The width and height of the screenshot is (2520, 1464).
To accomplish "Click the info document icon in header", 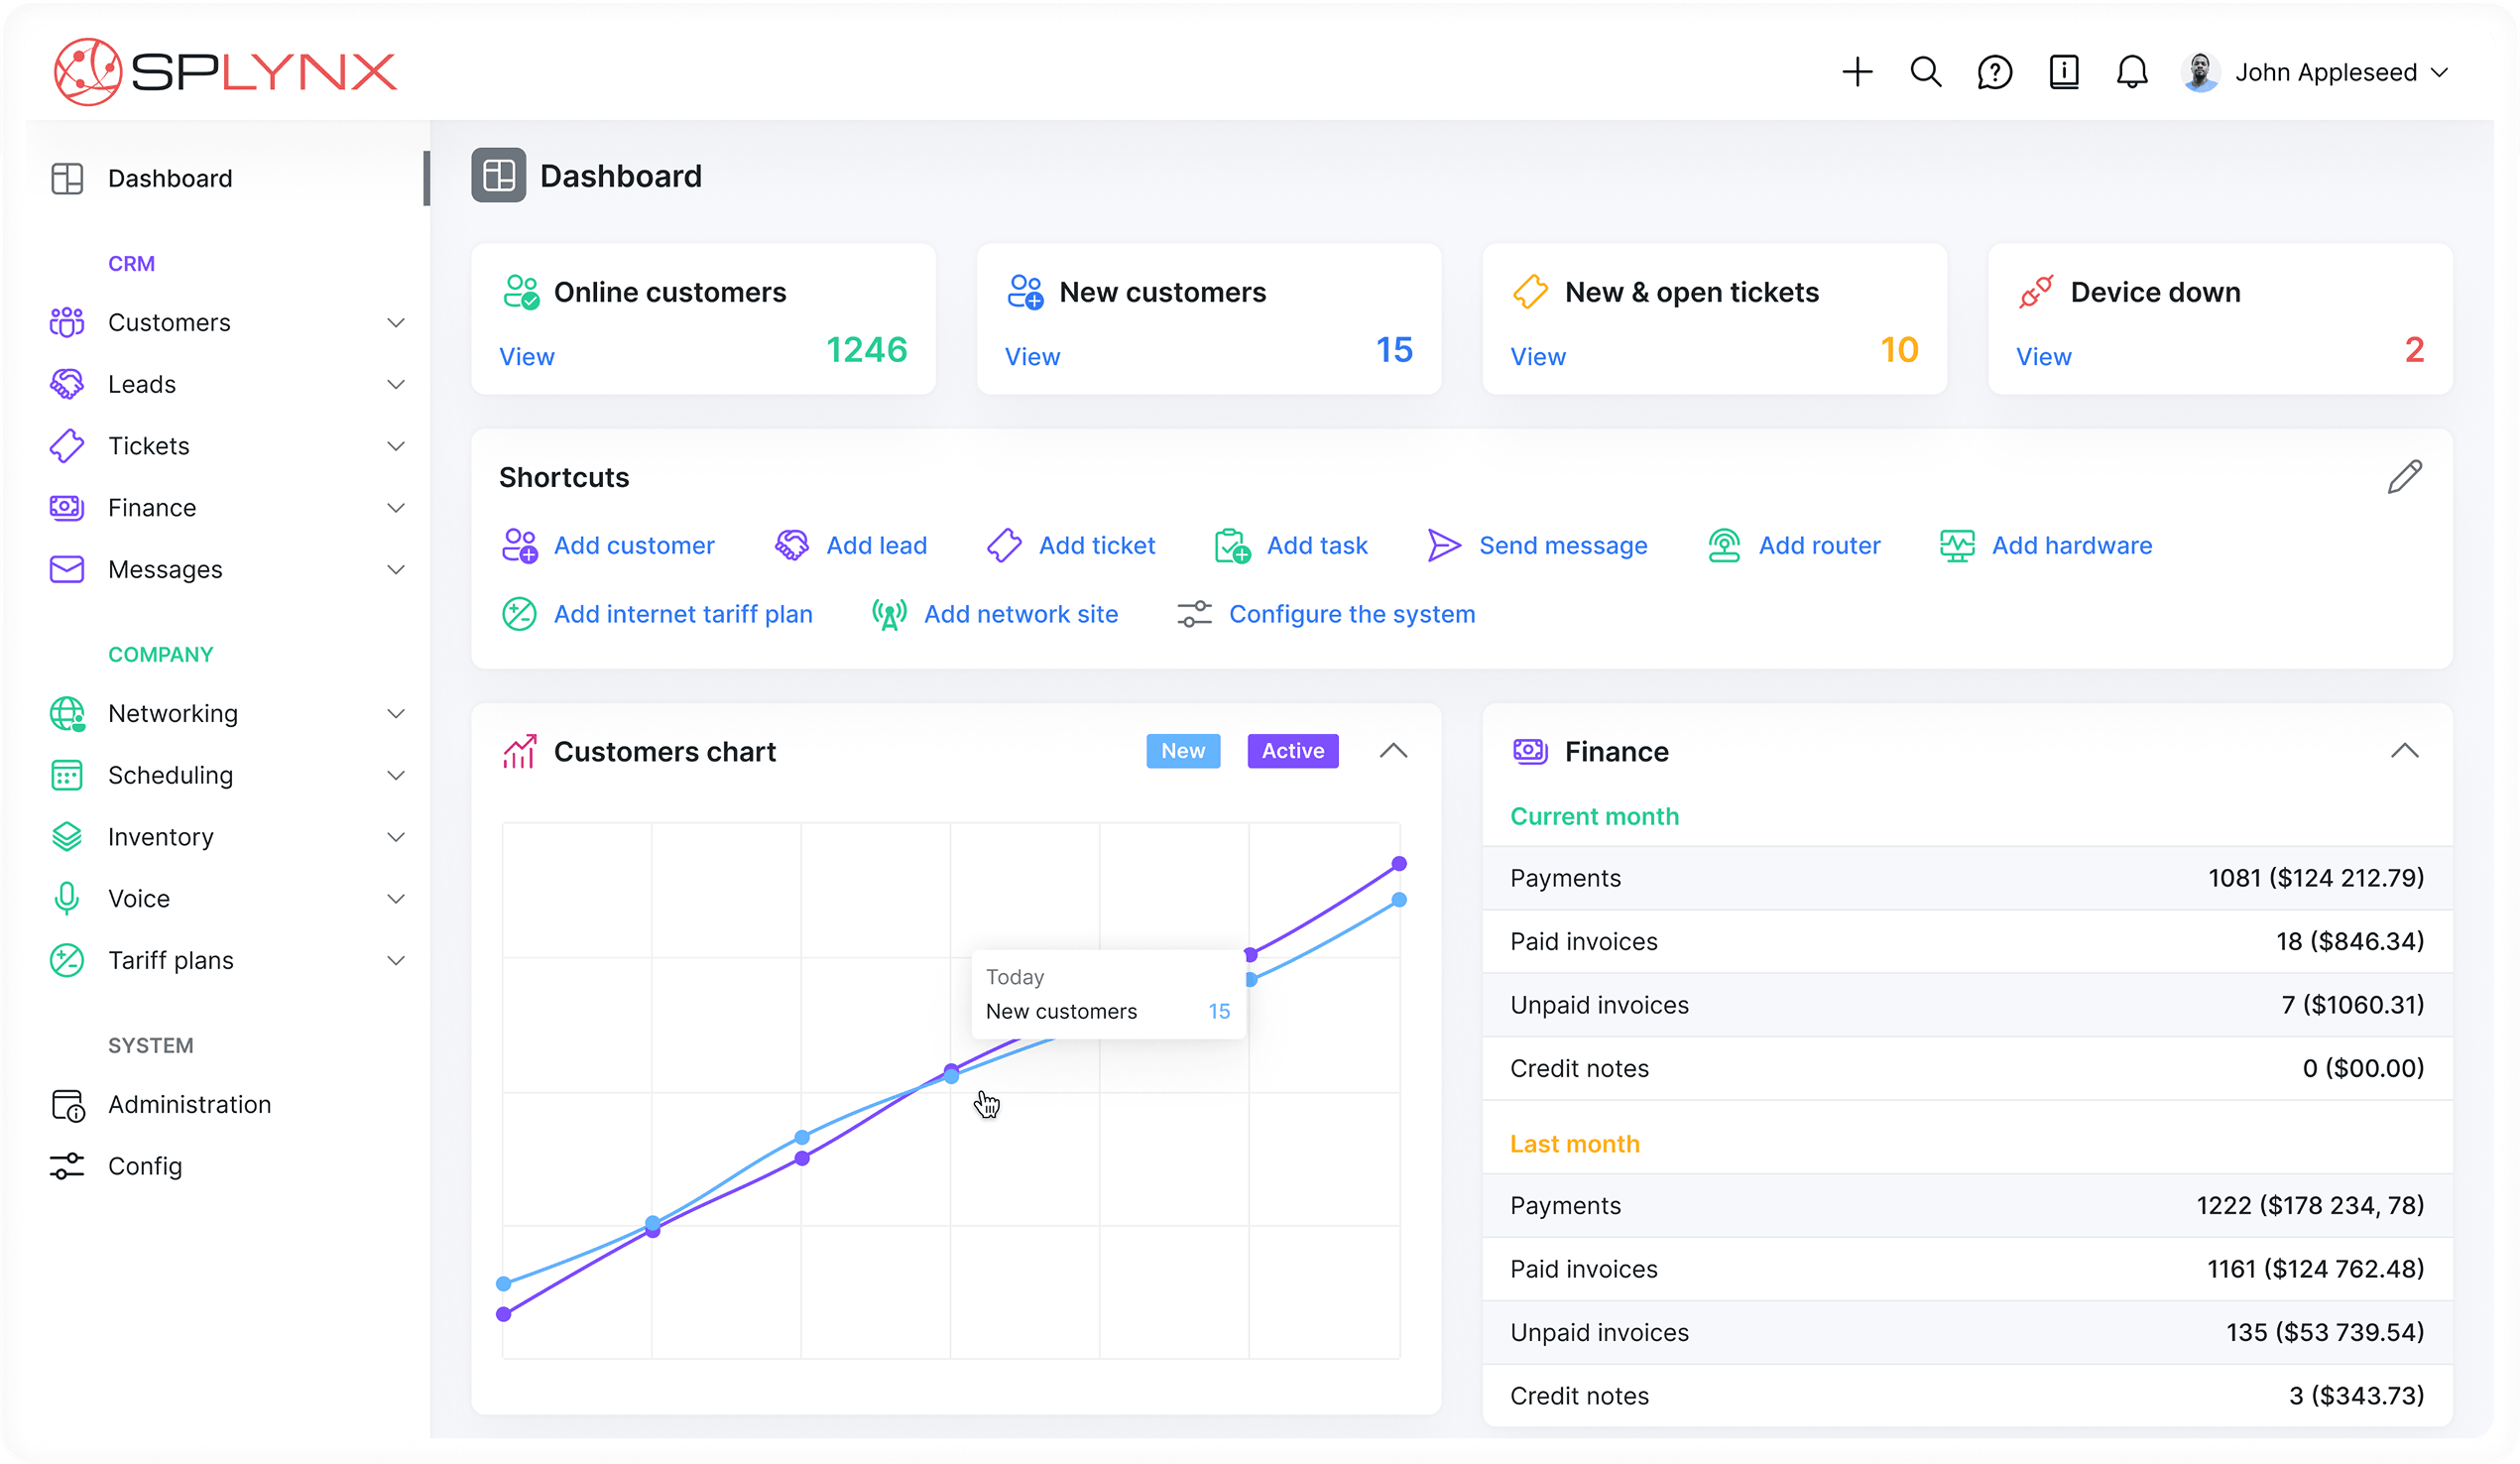I will (2064, 72).
